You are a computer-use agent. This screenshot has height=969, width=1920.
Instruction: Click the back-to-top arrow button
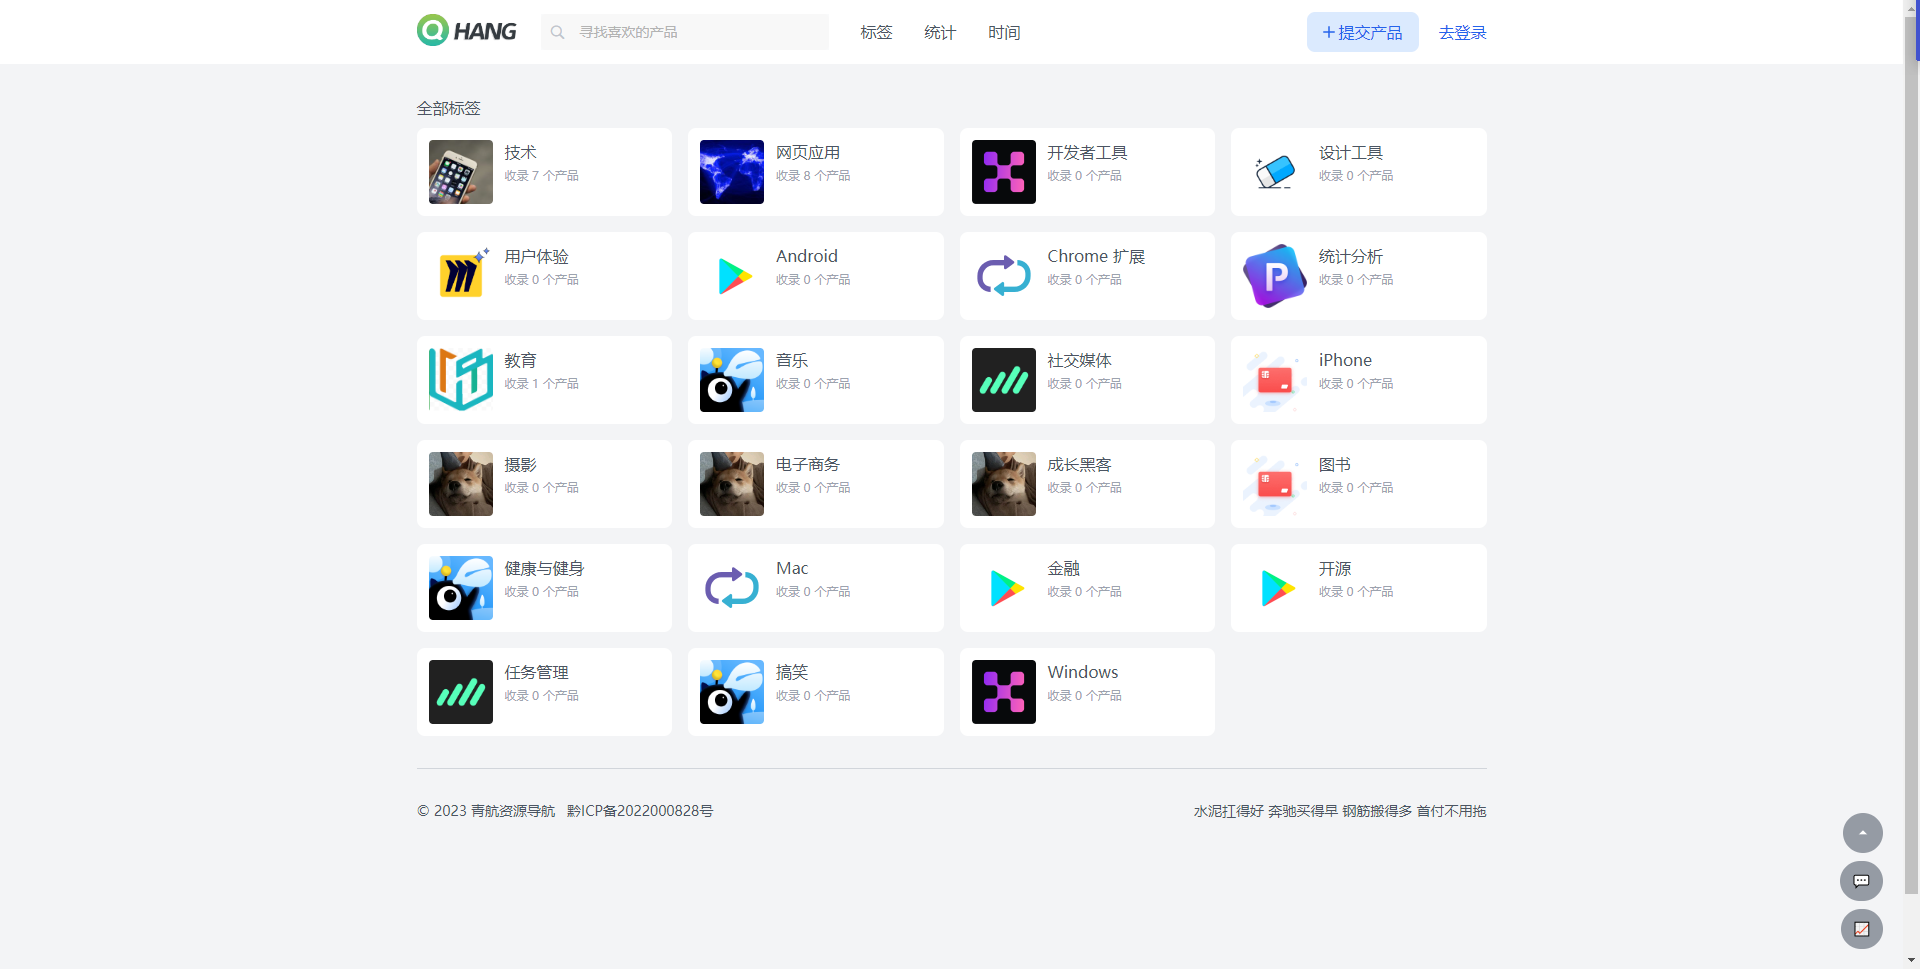coord(1862,833)
